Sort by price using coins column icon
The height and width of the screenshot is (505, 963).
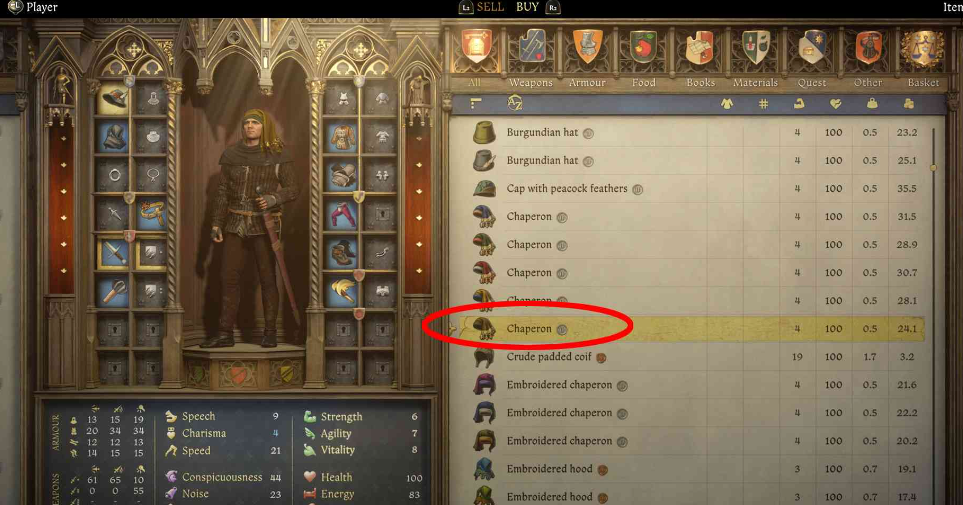tap(909, 104)
